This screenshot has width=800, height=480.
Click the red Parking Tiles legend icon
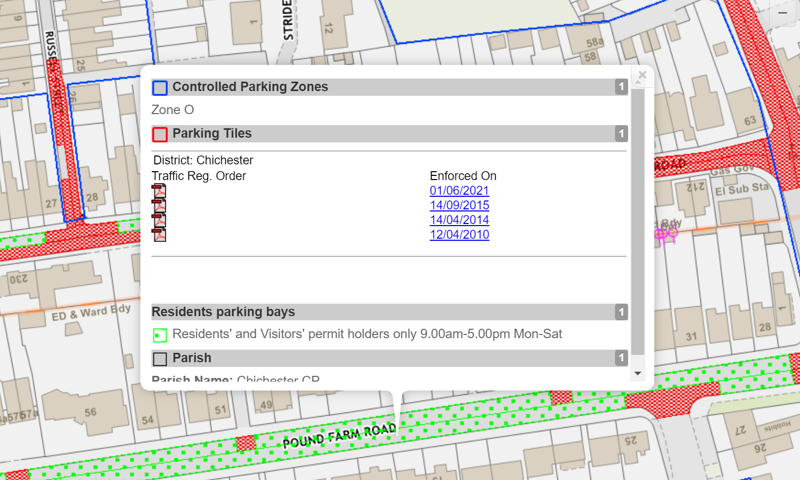click(160, 134)
